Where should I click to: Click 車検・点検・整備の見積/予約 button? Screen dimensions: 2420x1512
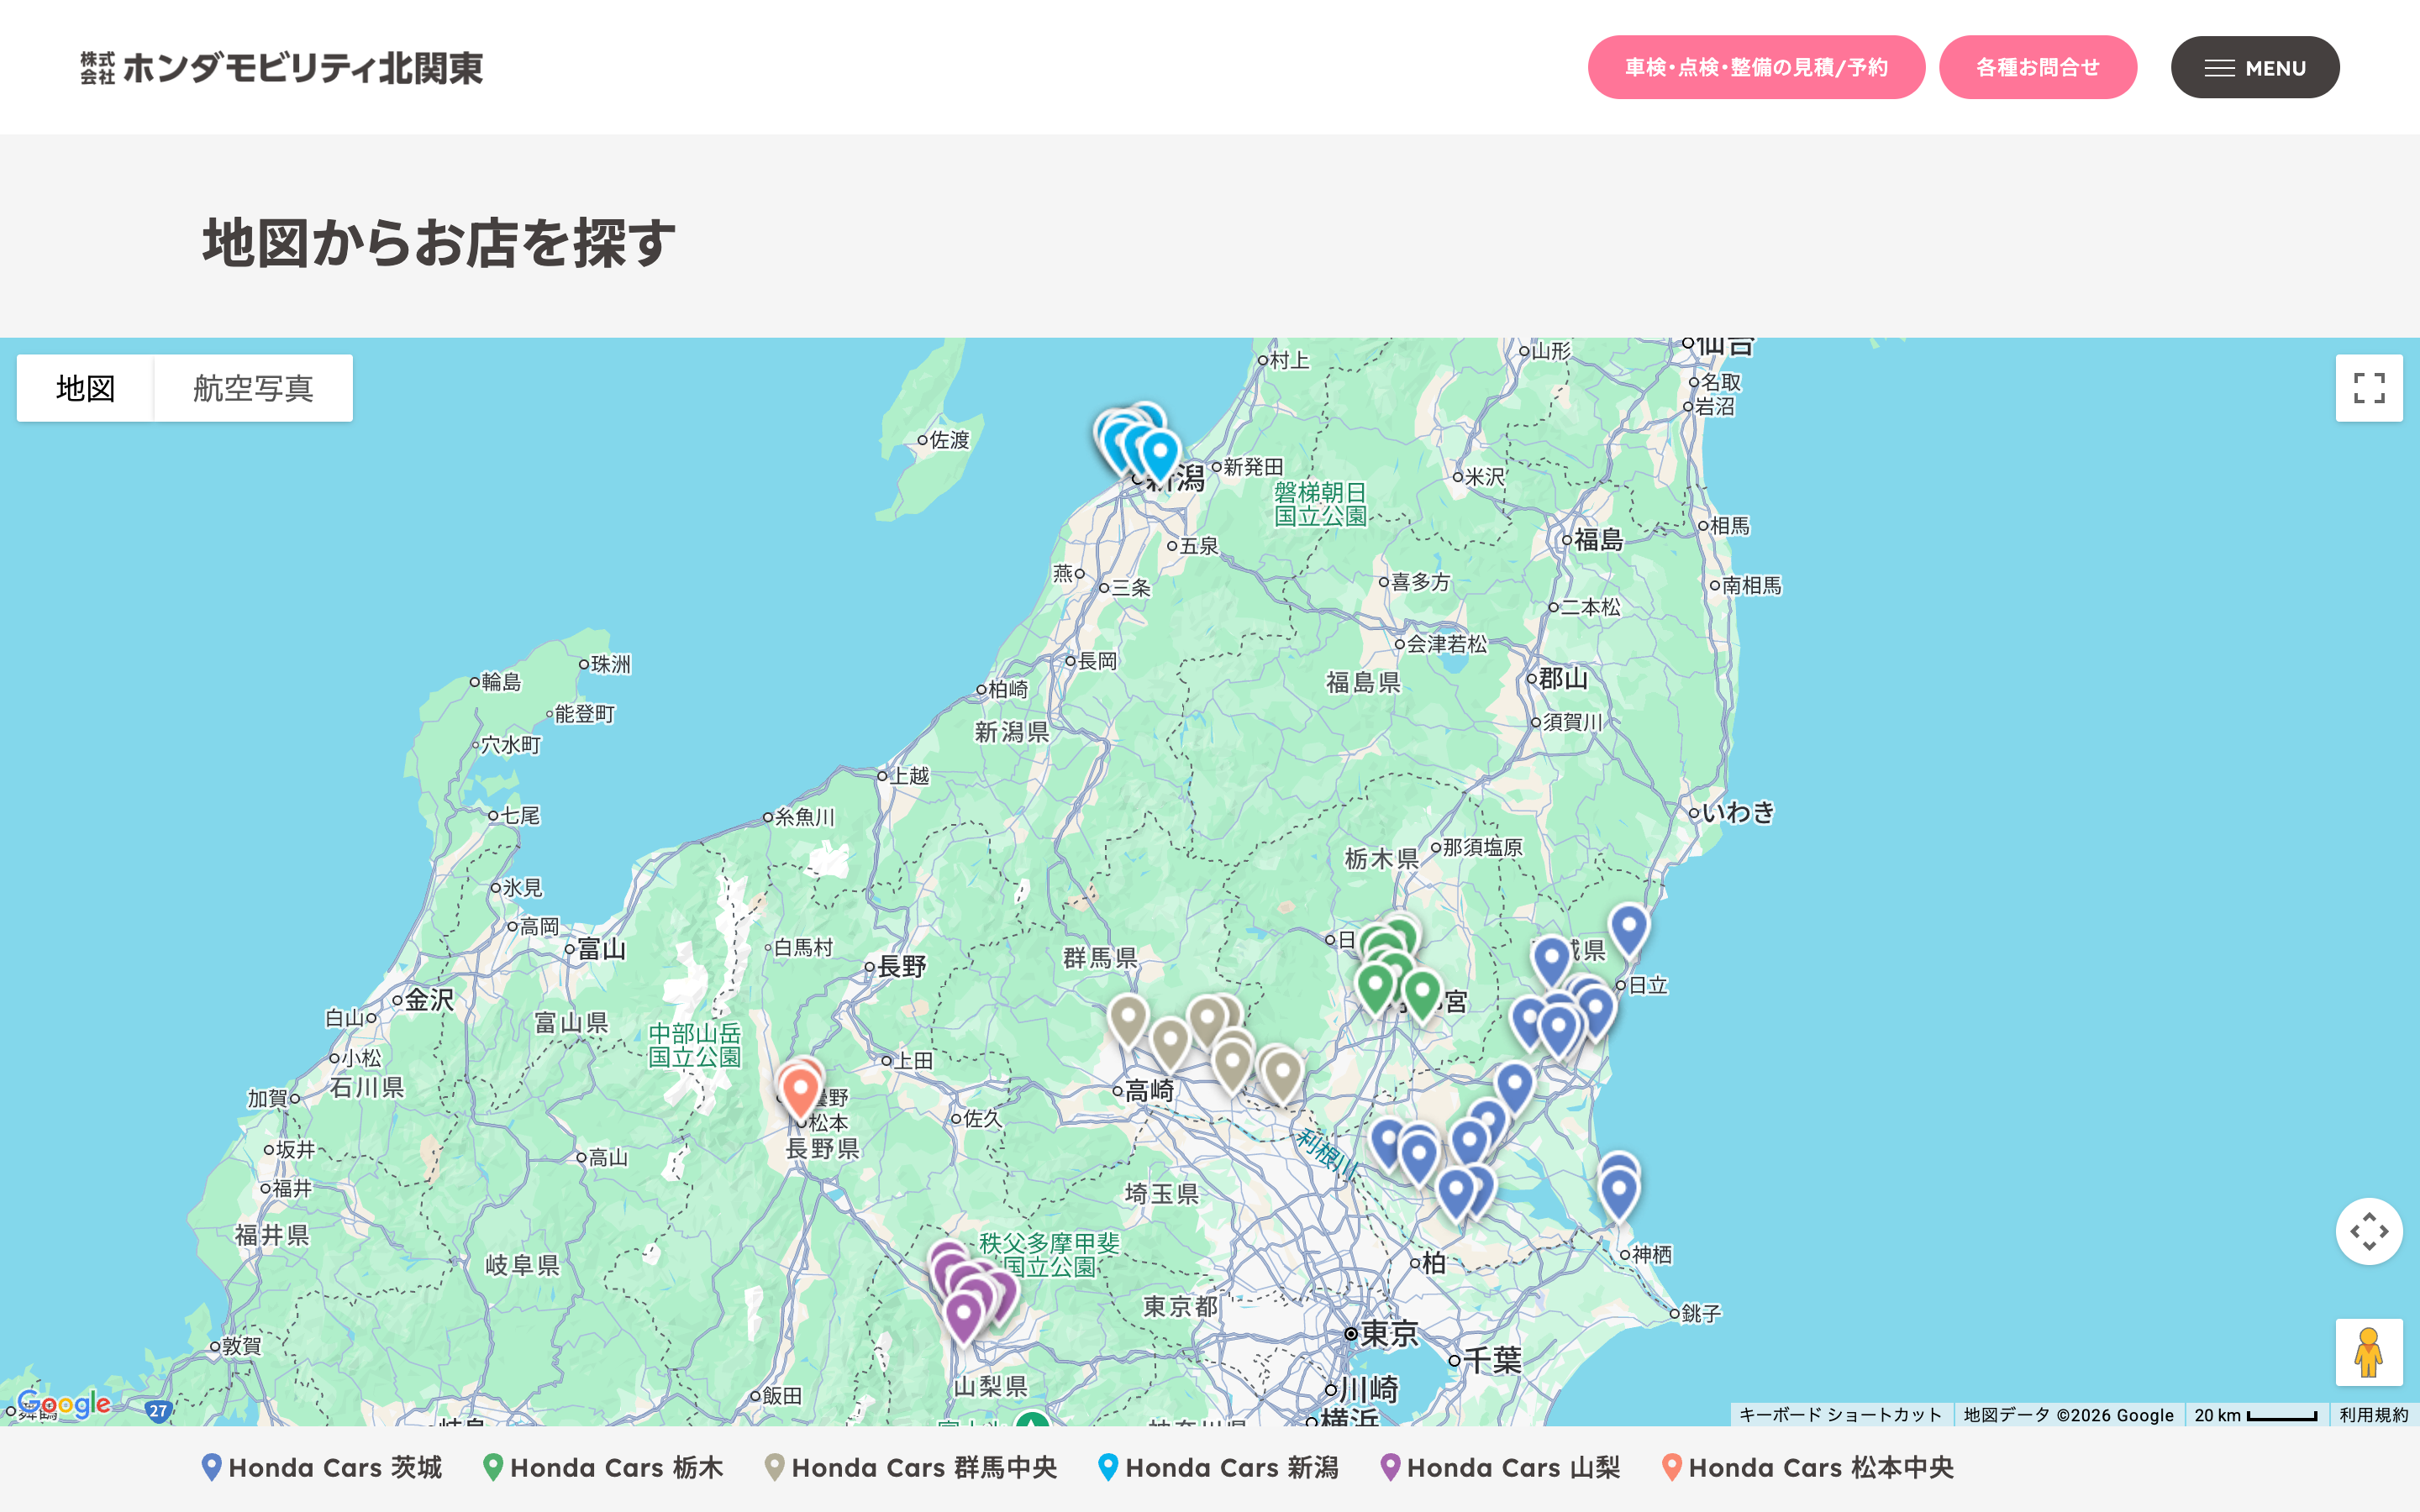pos(1756,68)
